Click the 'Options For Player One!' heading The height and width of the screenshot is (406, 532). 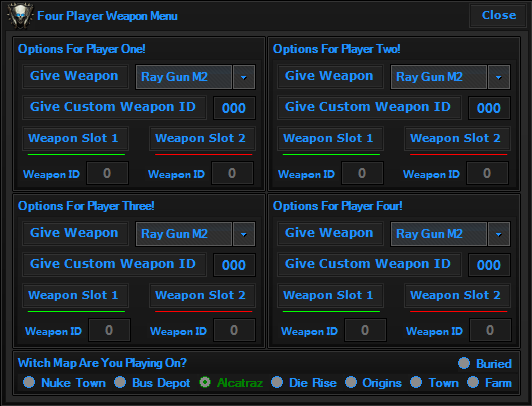[x=82, y=49]
